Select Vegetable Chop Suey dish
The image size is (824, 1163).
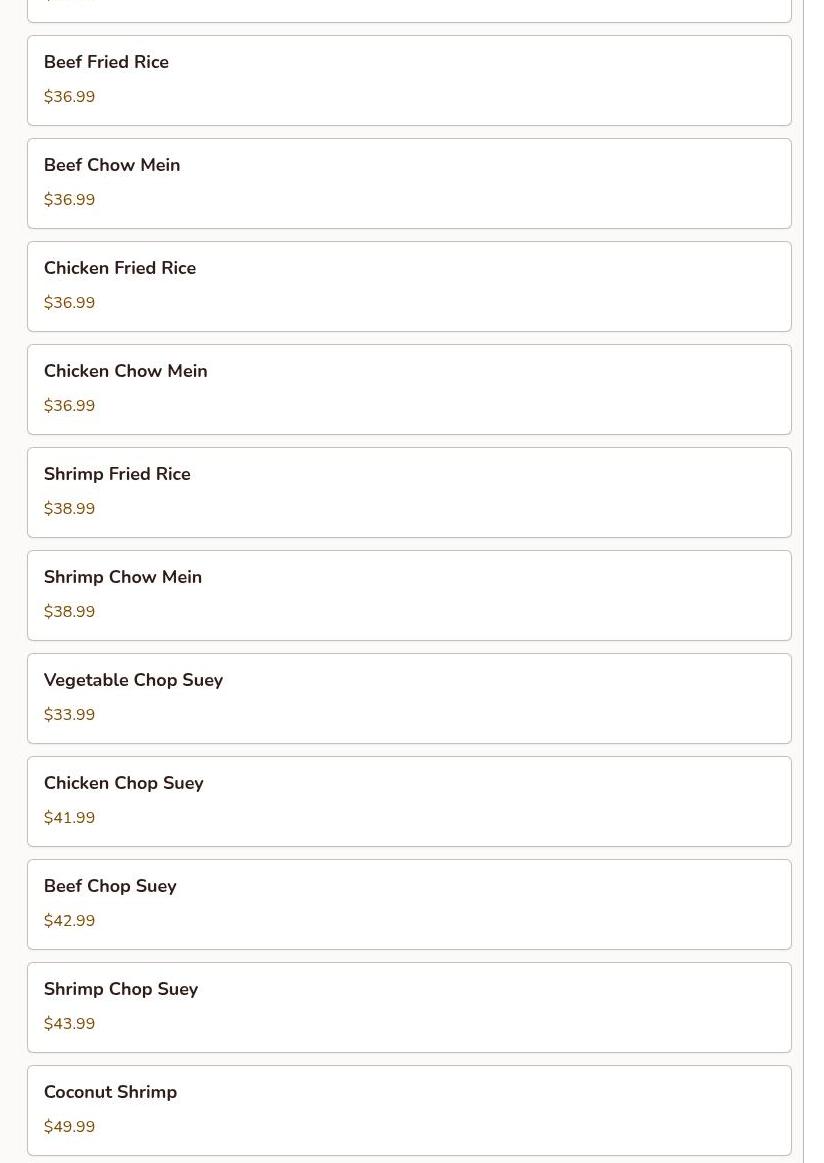pos(409,699)
